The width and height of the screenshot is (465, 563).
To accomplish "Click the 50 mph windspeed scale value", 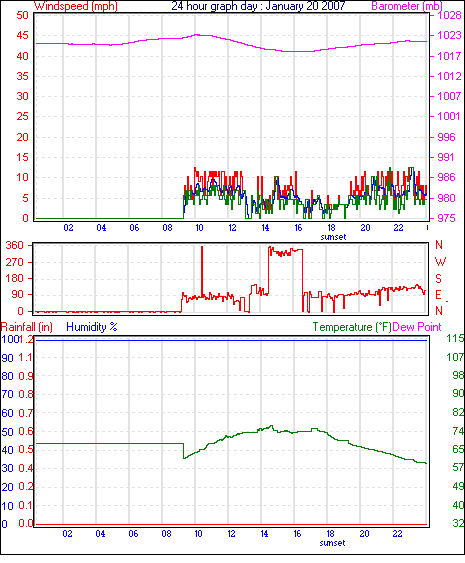I will click(x=22, y=15).
